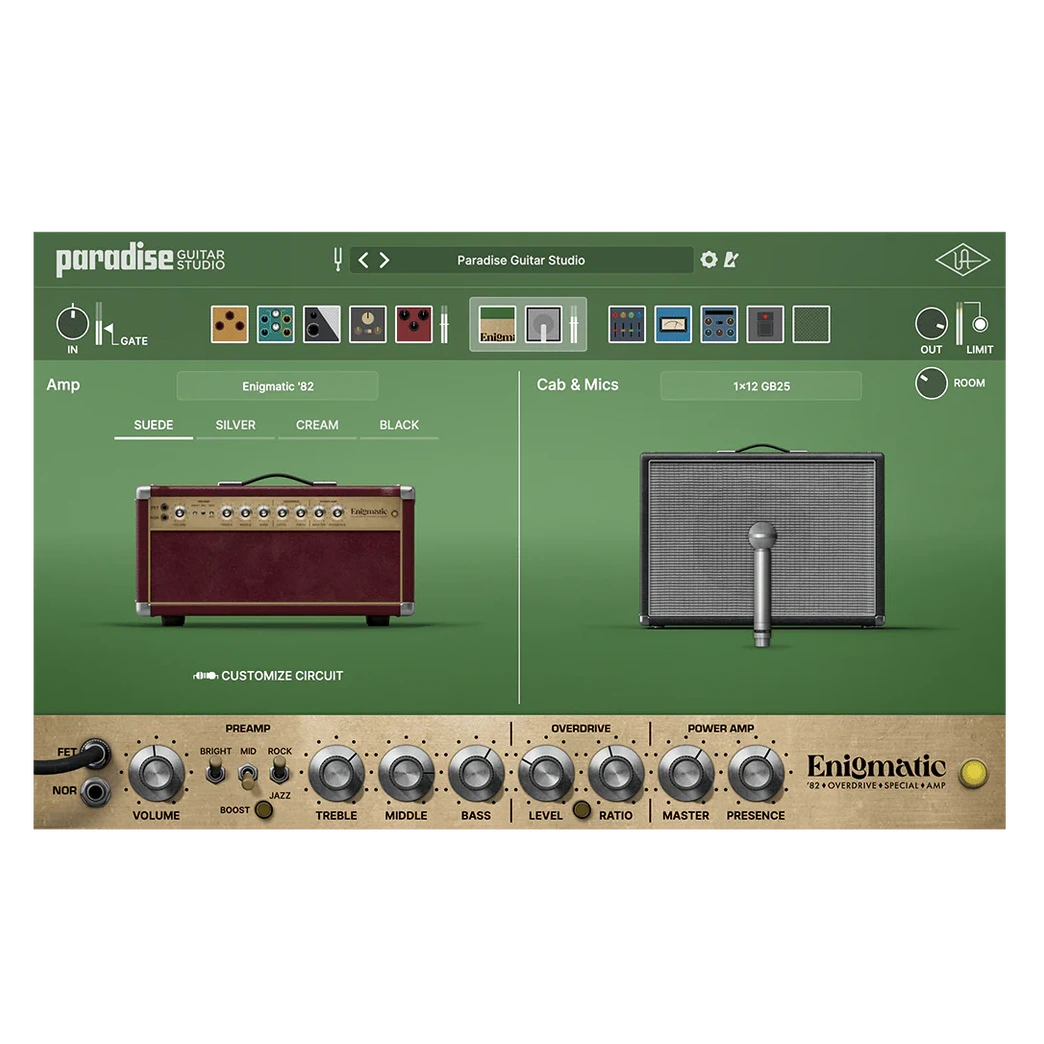The image size is (1044, 1044).
Task: Click the PRESENCE knob
Action: (x=756, y=773)
